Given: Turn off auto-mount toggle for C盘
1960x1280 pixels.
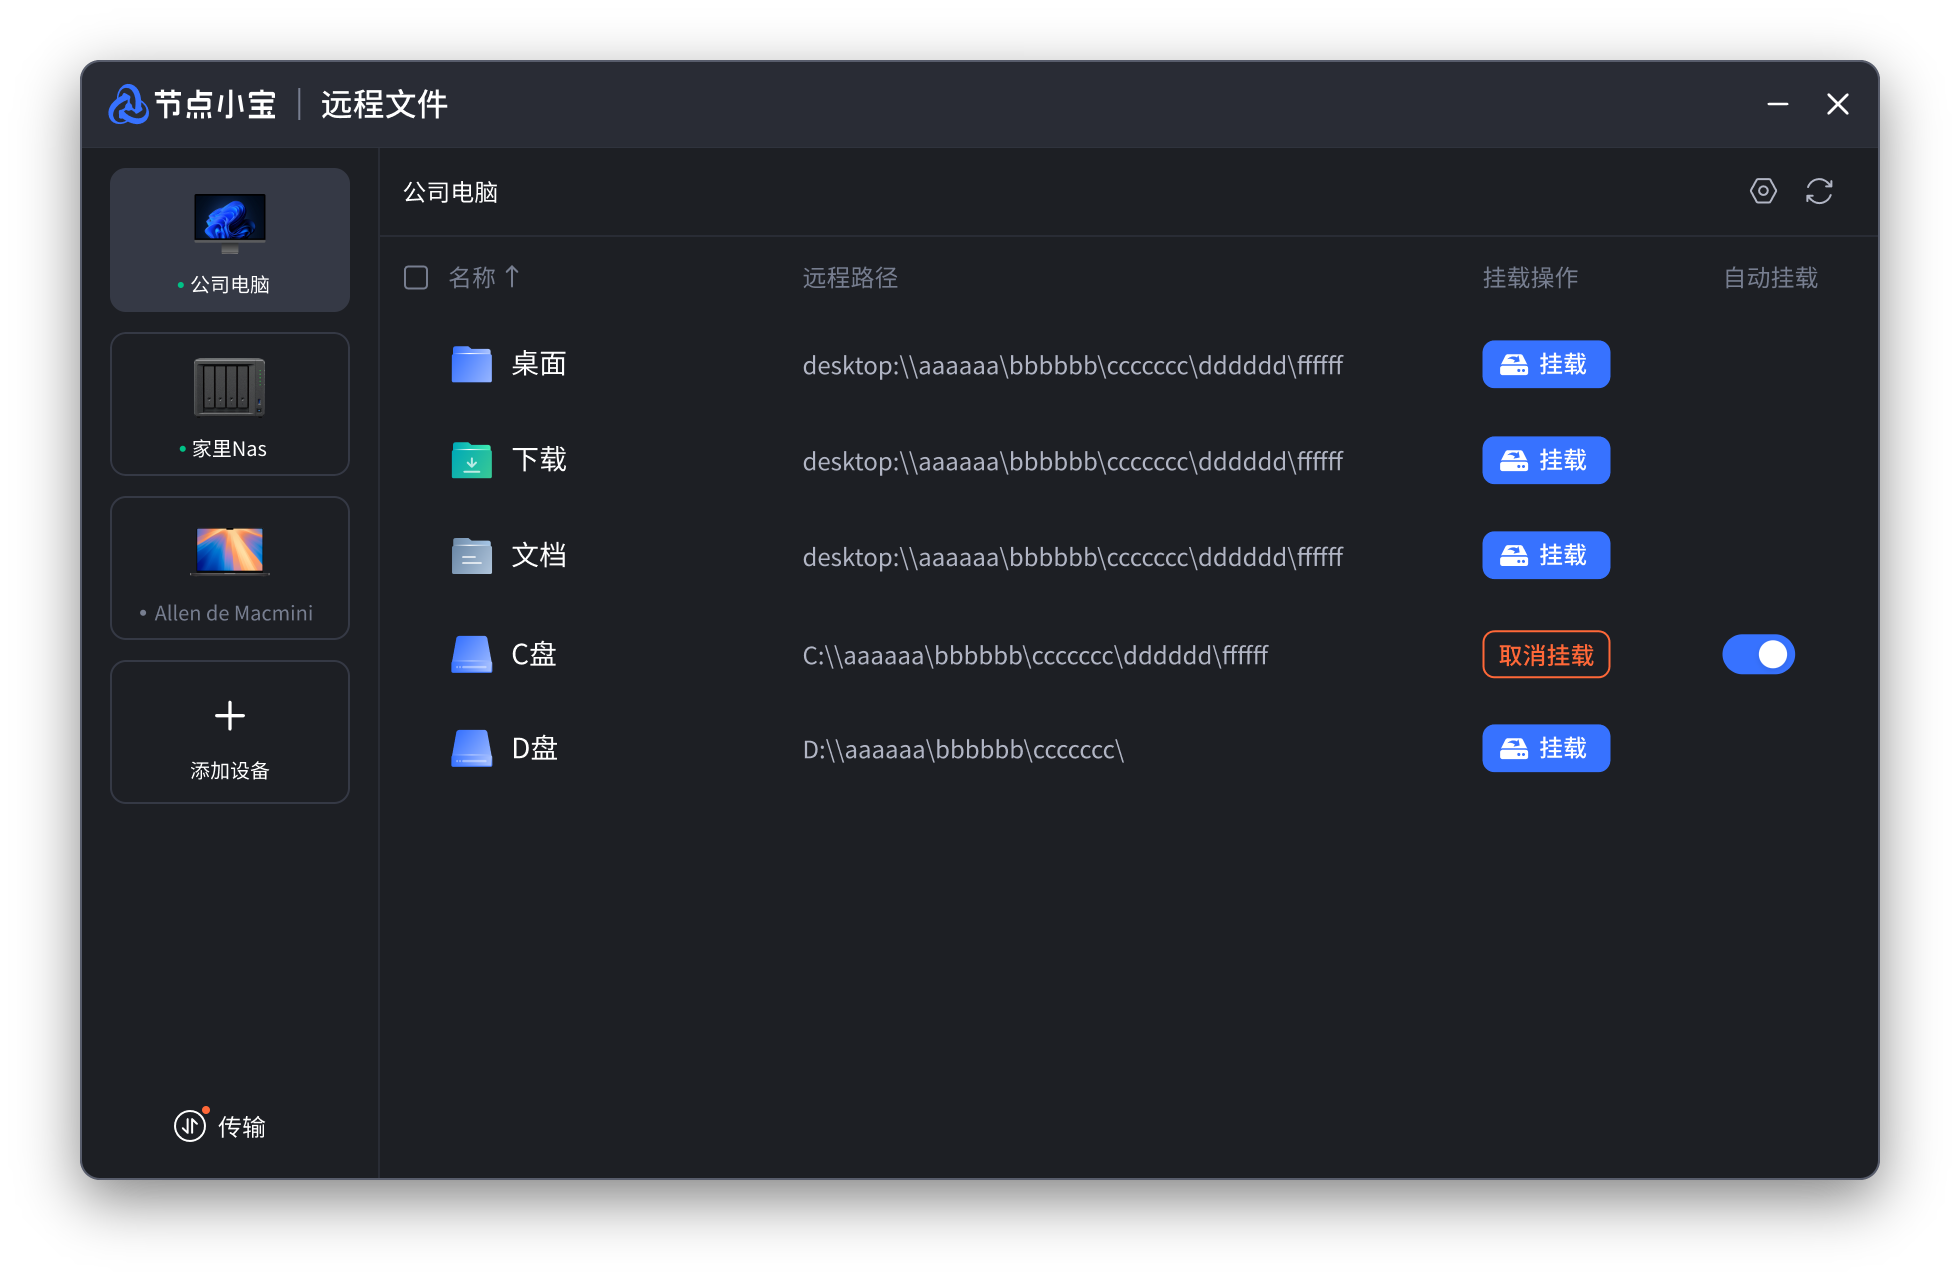Looking at the screenshot, I should coord(1758,655).
